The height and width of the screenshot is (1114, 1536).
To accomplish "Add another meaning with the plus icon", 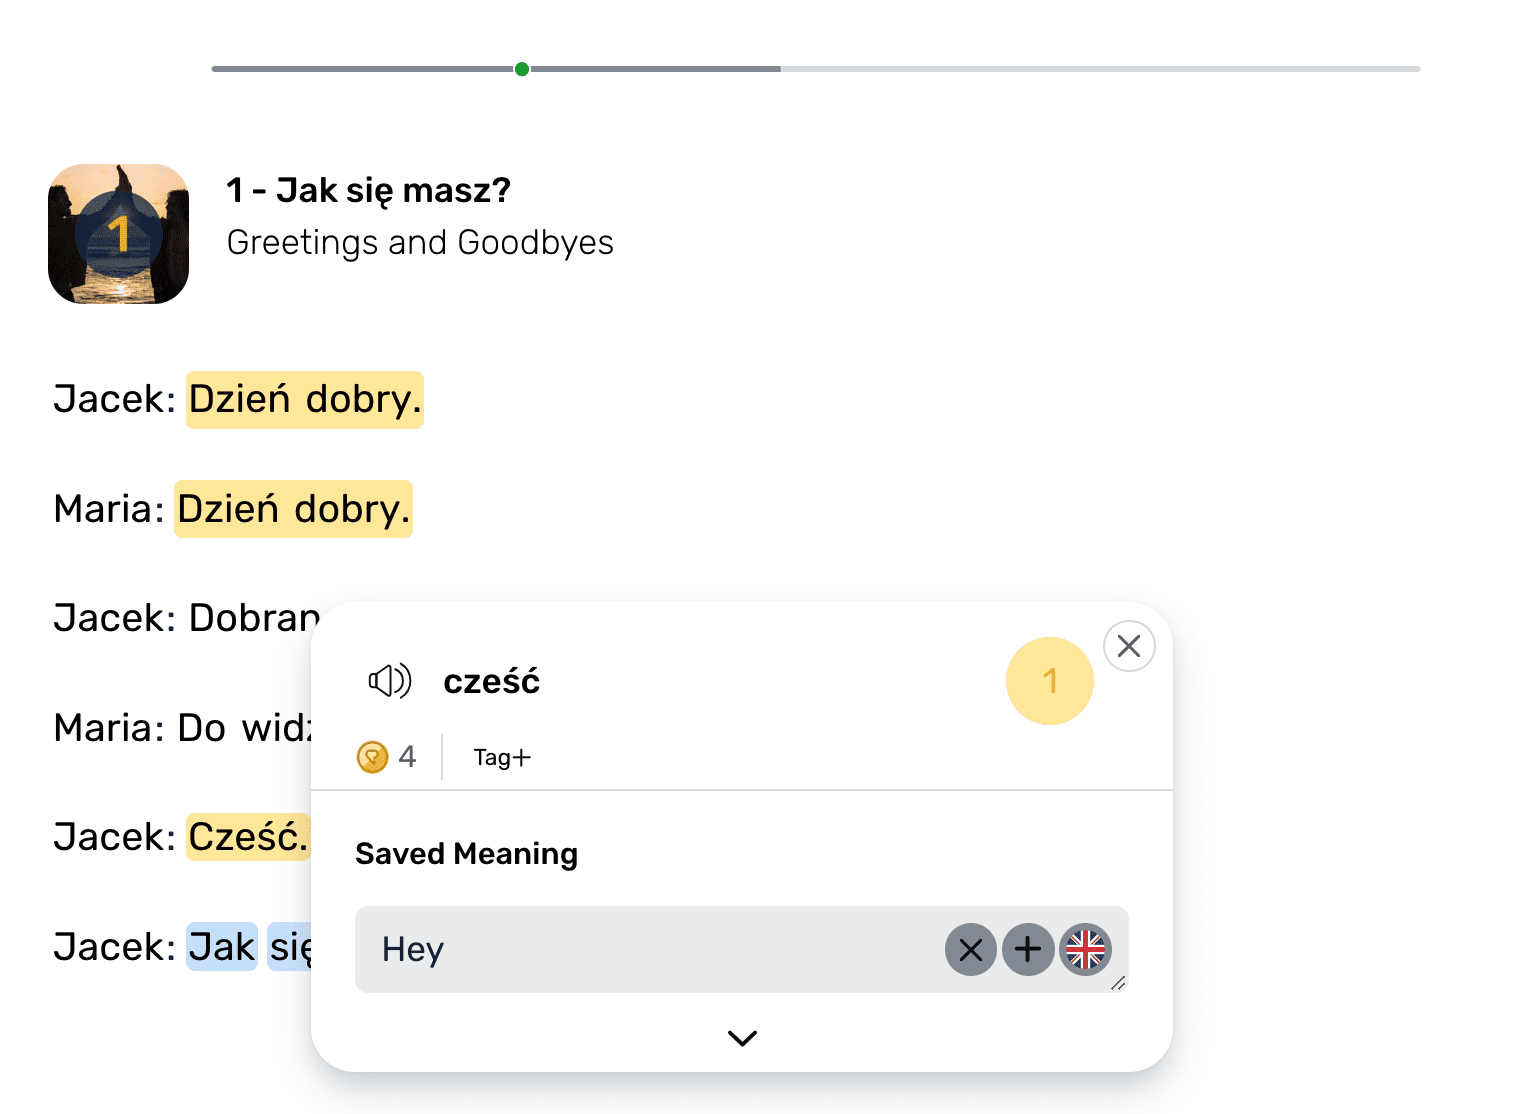I will tap(1028, 949).
